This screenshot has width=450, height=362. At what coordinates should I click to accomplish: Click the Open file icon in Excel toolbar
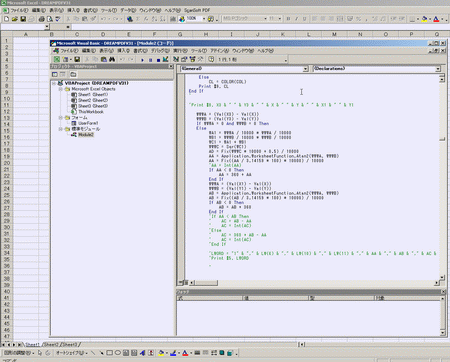pyautogui.click(x=15, y=19)
